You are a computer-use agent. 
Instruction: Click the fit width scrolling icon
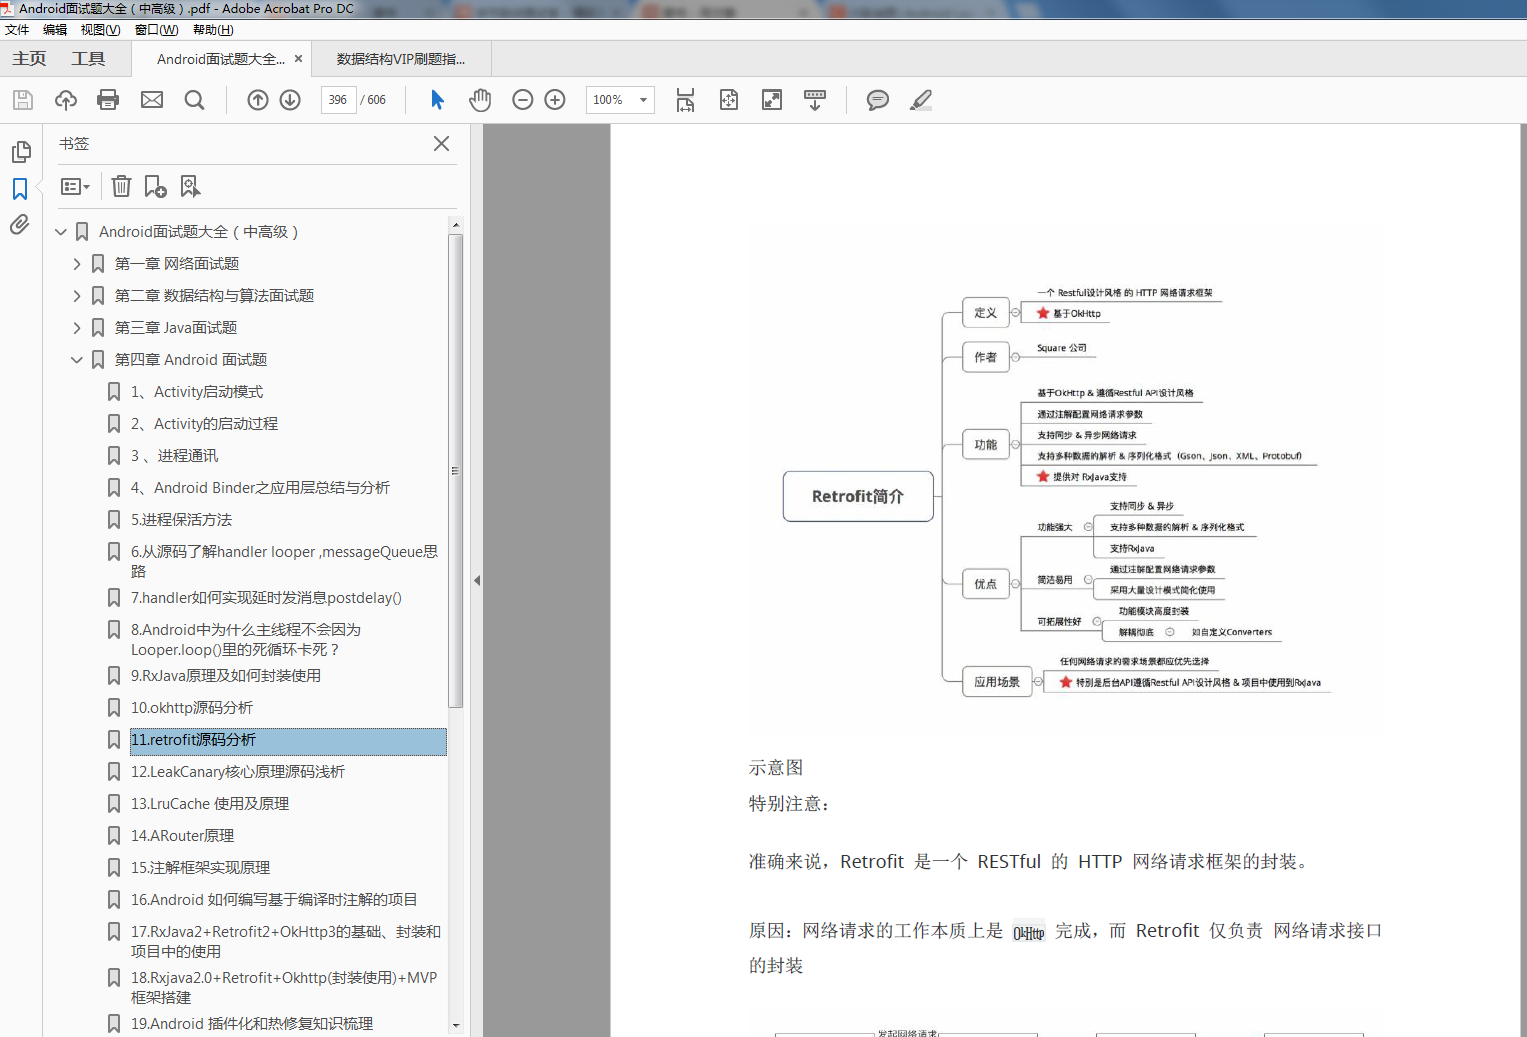685,100
